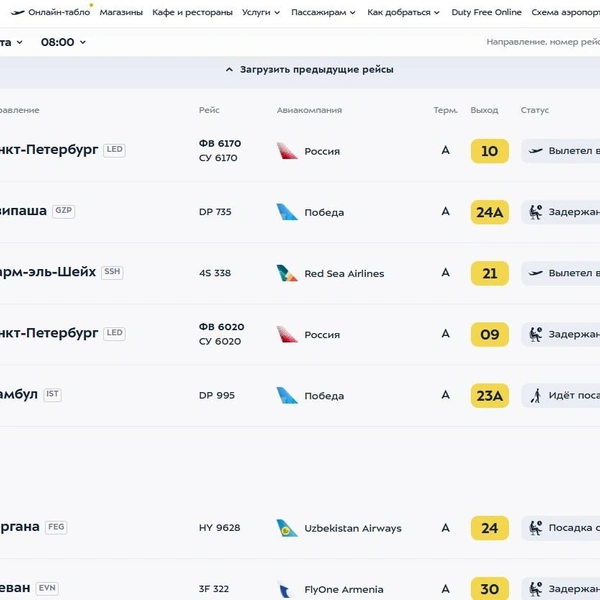Go to Кафе и рестораны section
This screenshot has width=600, height=600.
[x=192, y=13]
